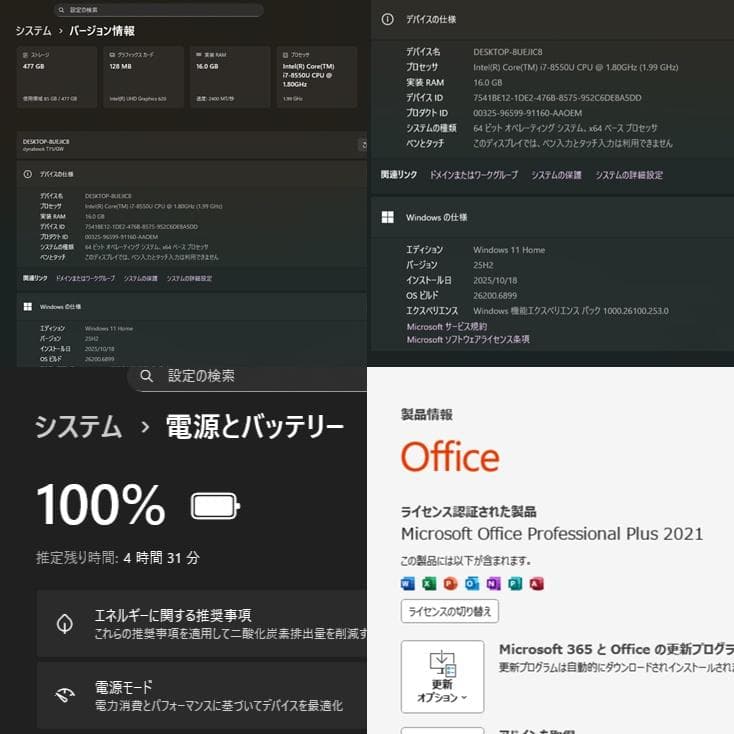Click the OneNote icon in Office product info
Image resolution: width=734 pixels, height=734 pixels.
coord(493,583)
